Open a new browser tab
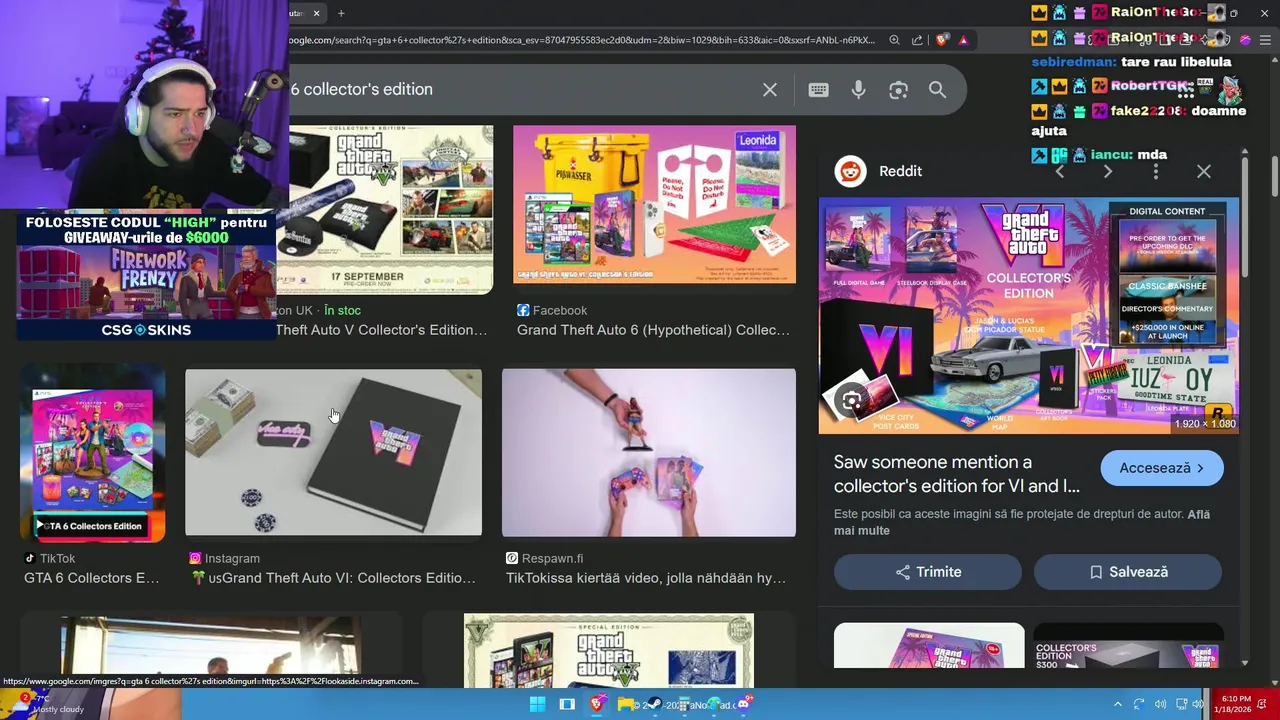The height and width of the screenshot is (720, 1280). (x=341, y=13)
